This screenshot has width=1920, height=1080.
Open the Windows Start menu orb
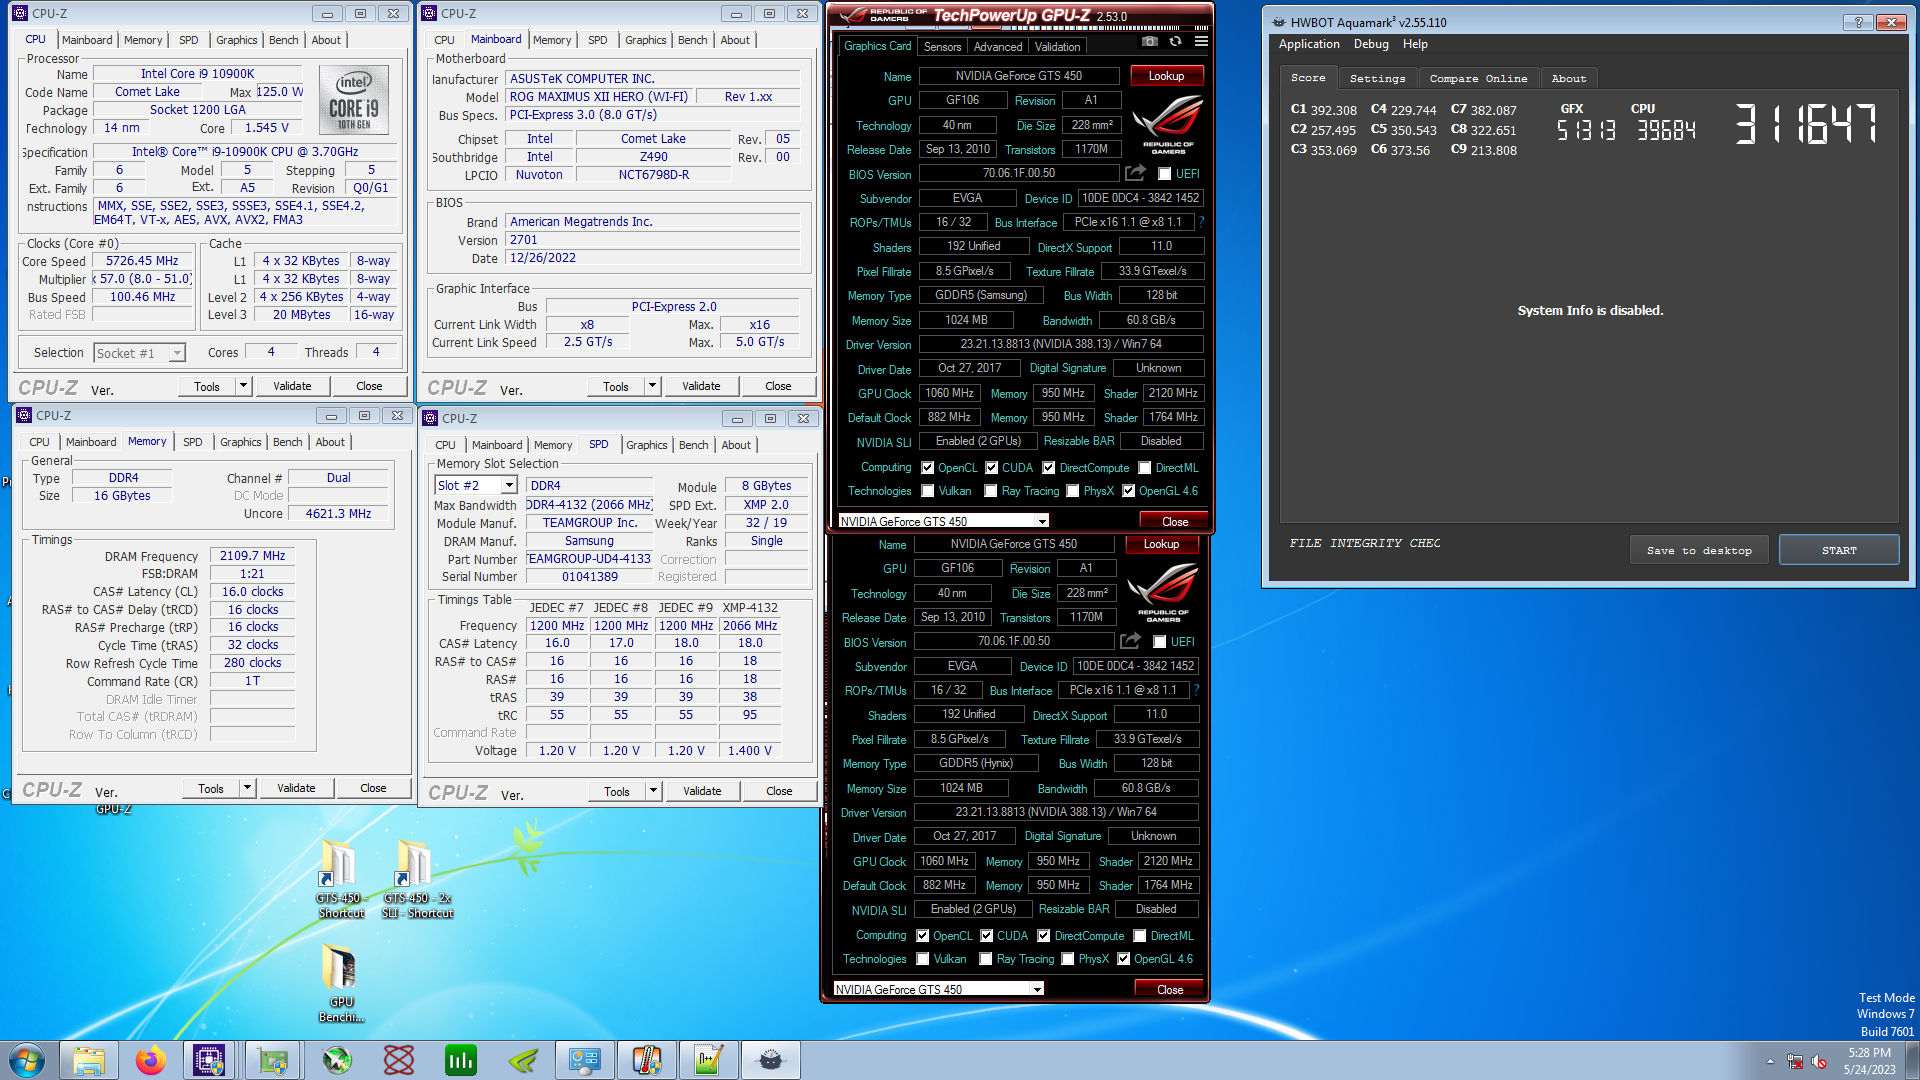[27, 1060]
